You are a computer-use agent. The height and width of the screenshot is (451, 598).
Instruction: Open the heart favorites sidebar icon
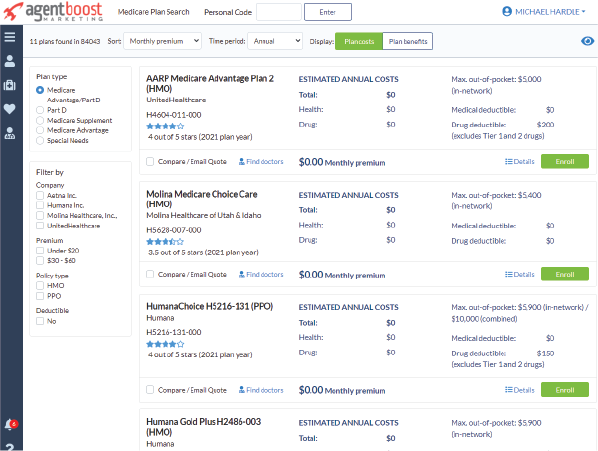point(10,109)
